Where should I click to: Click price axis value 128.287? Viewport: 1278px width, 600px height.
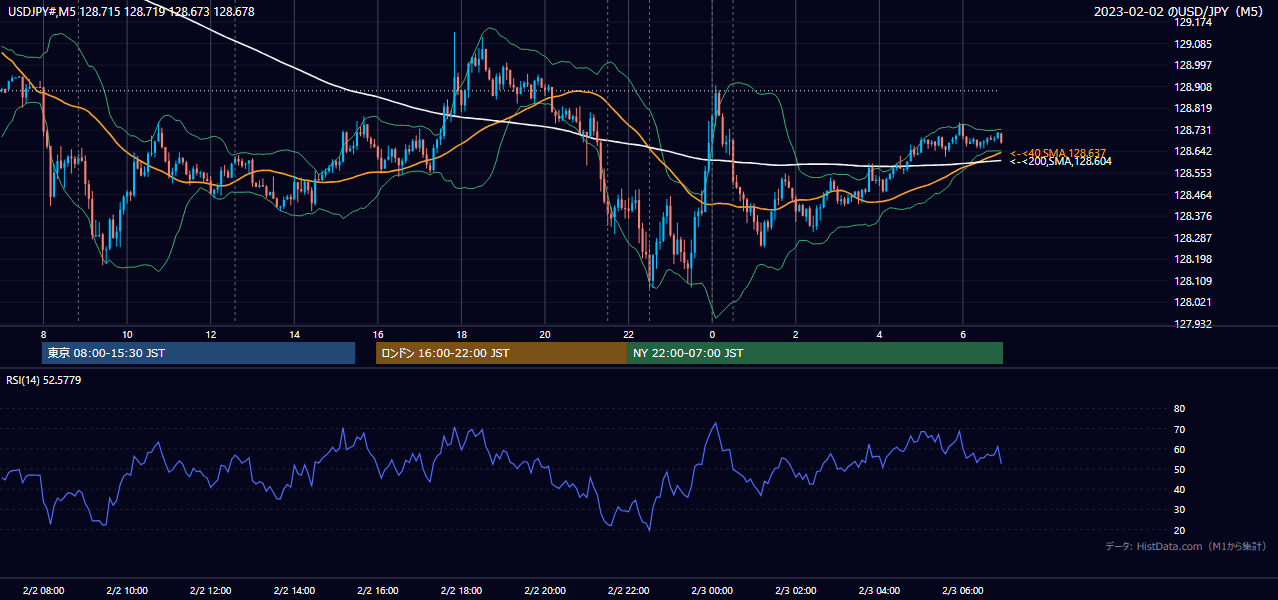[x=1193, y=238]
